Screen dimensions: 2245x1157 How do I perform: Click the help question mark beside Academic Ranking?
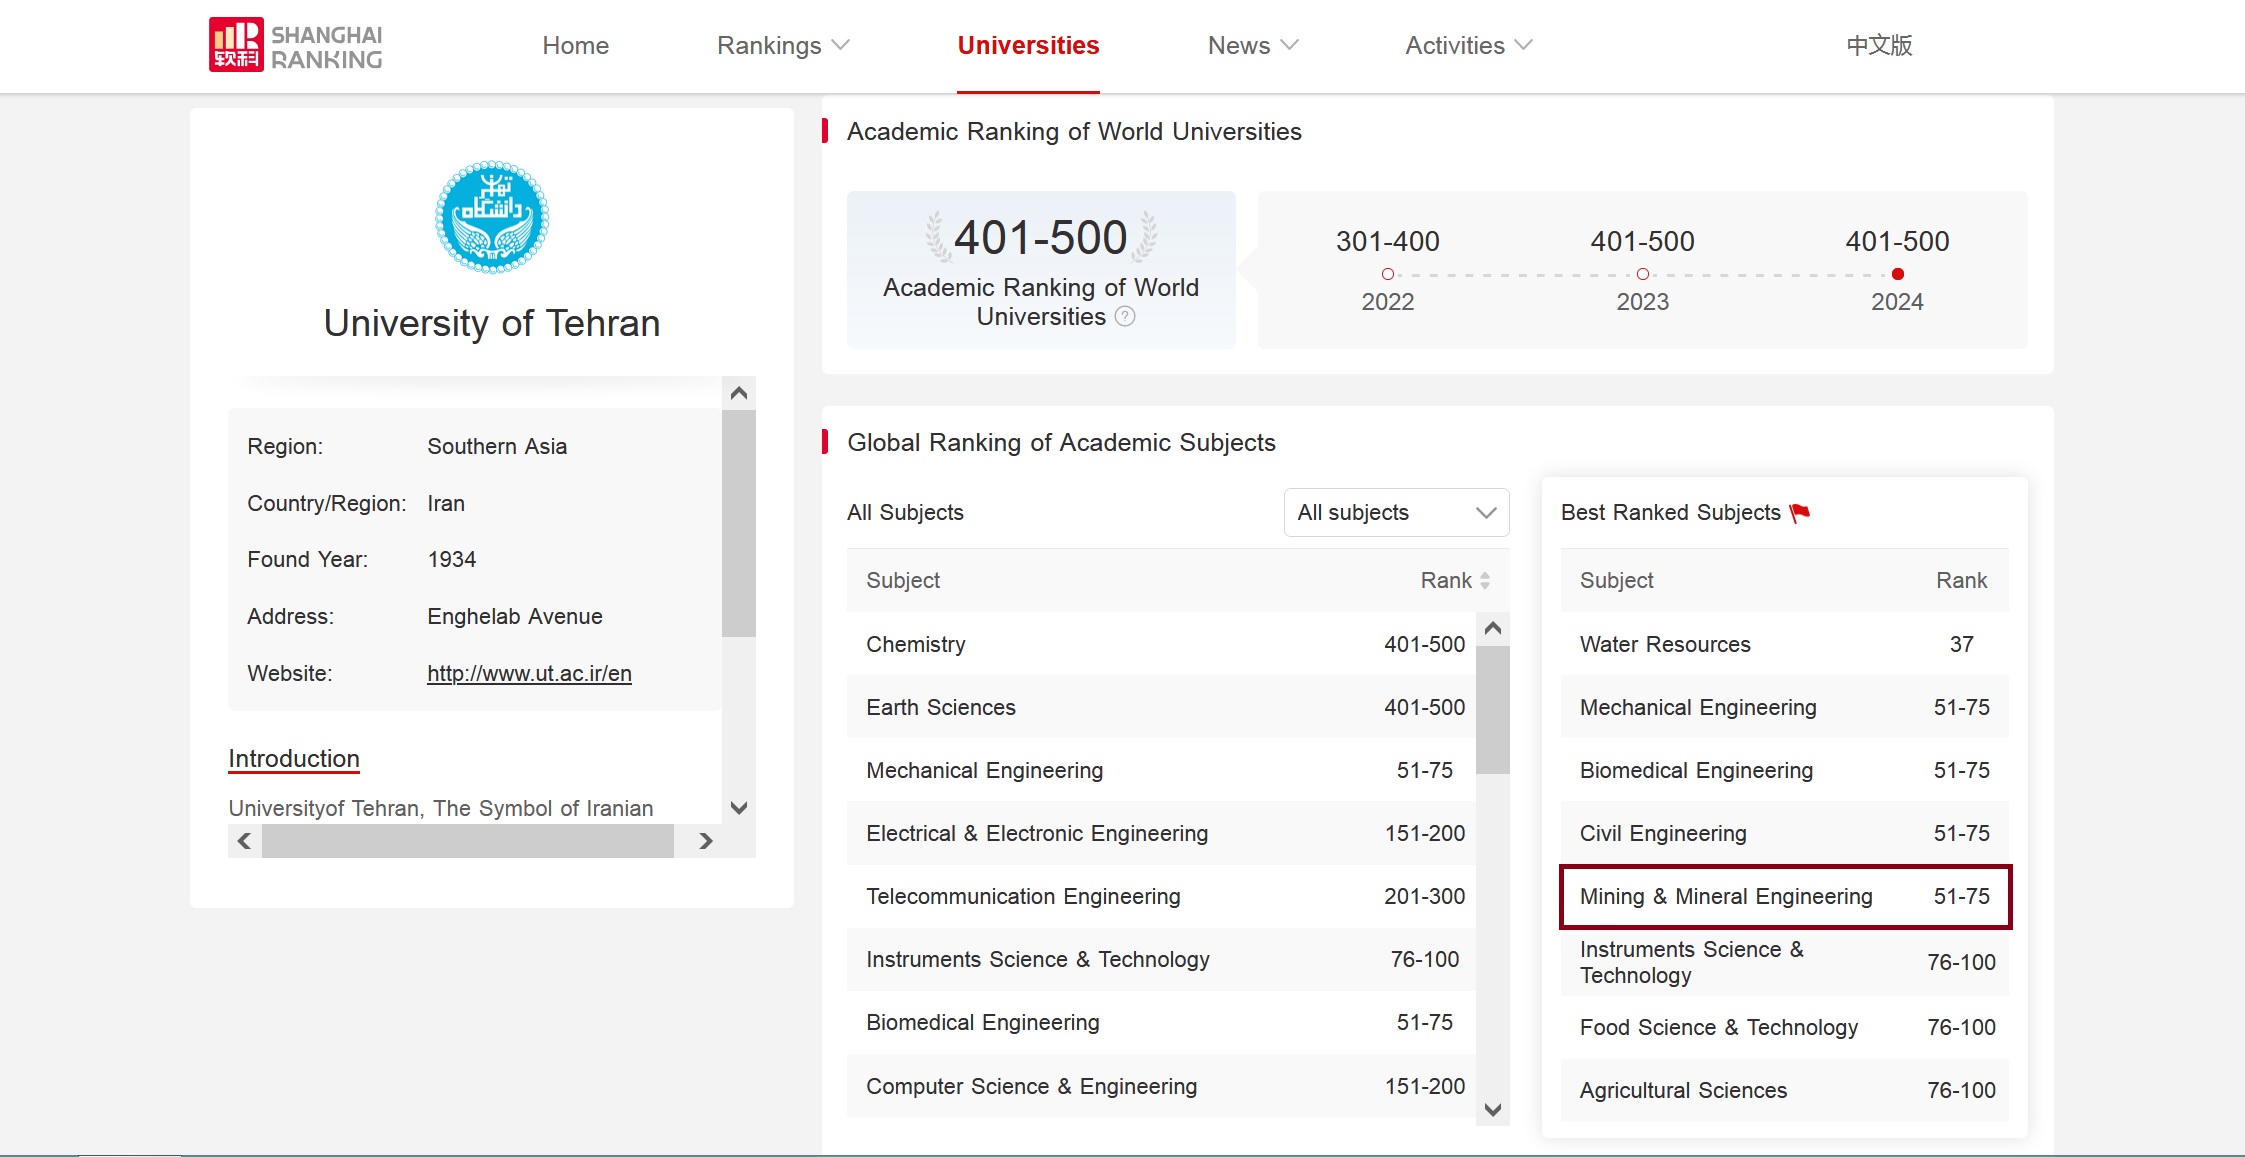pyautogui.click(x=1125, y=317)
